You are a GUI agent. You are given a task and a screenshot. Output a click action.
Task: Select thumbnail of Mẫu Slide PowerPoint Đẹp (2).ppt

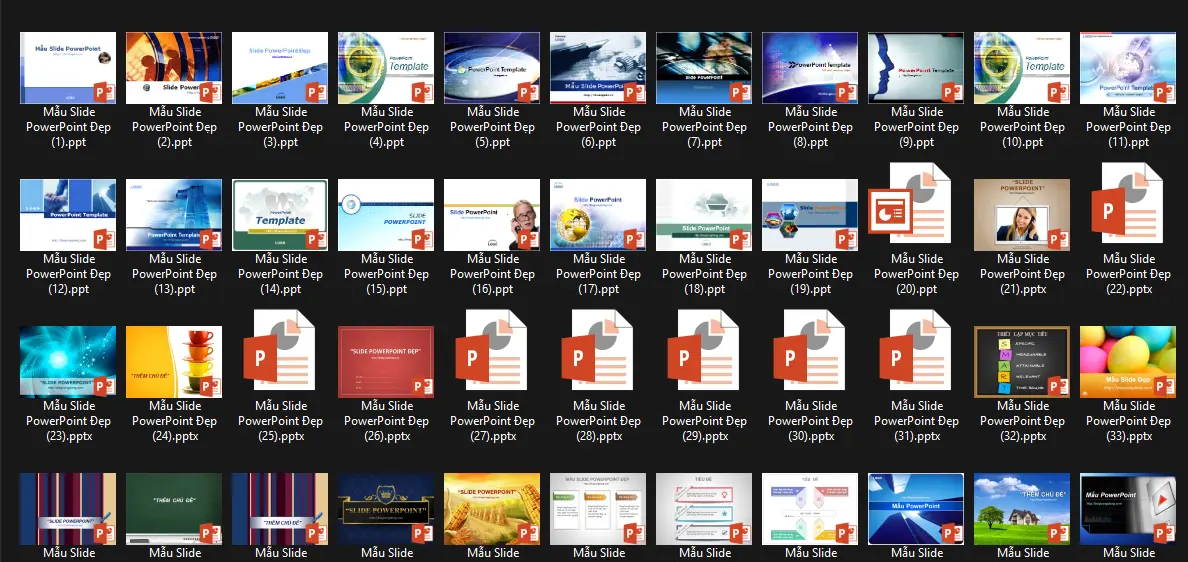click(174, 68)
